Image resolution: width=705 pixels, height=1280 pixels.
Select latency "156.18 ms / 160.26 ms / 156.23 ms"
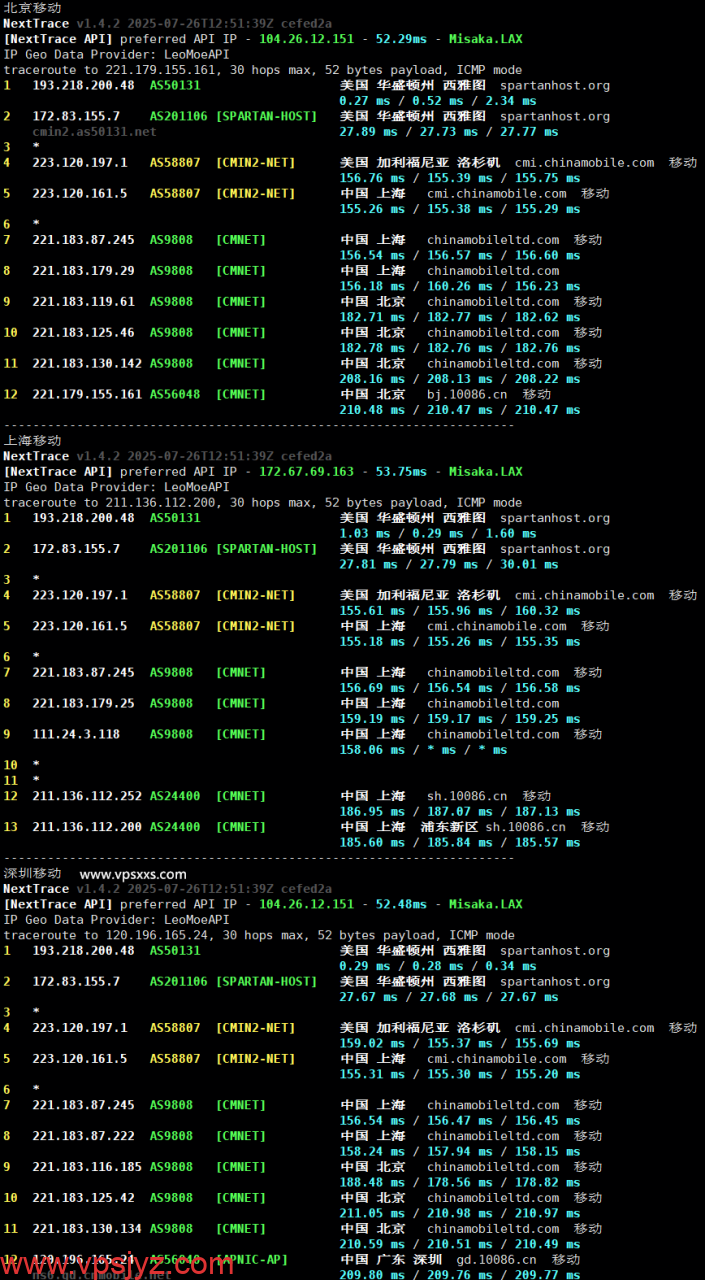click(460, 286)
